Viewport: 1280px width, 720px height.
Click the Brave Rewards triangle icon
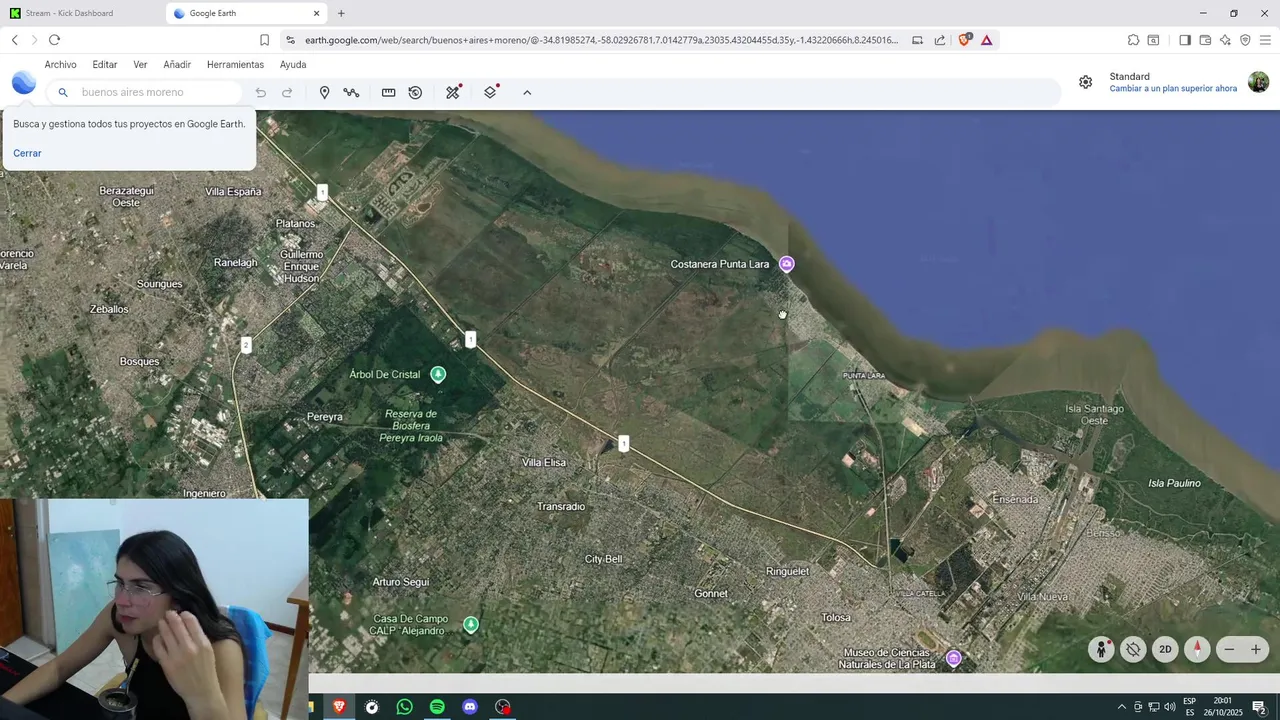coord(987,40)
